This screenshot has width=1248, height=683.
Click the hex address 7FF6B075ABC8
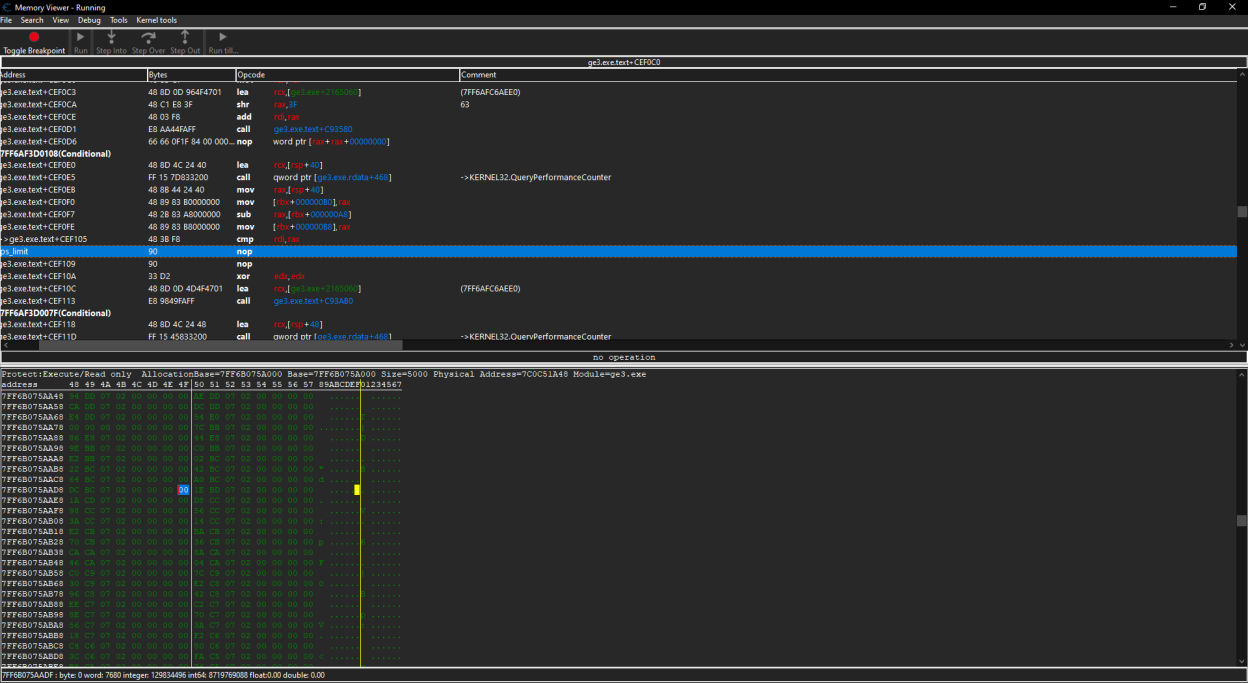32,646
